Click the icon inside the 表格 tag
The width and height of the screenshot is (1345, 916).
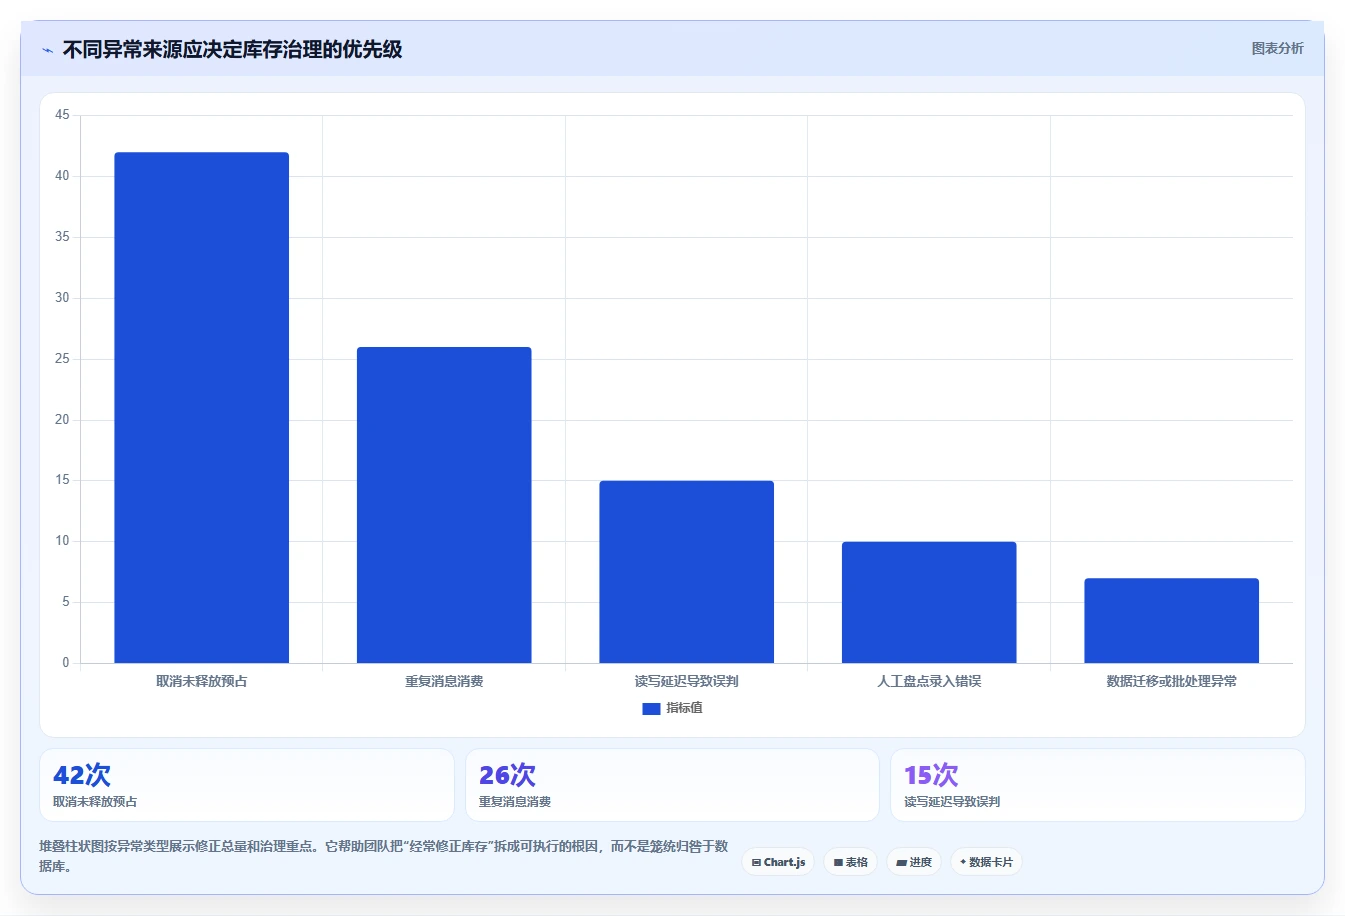click(x=838, y=862)
